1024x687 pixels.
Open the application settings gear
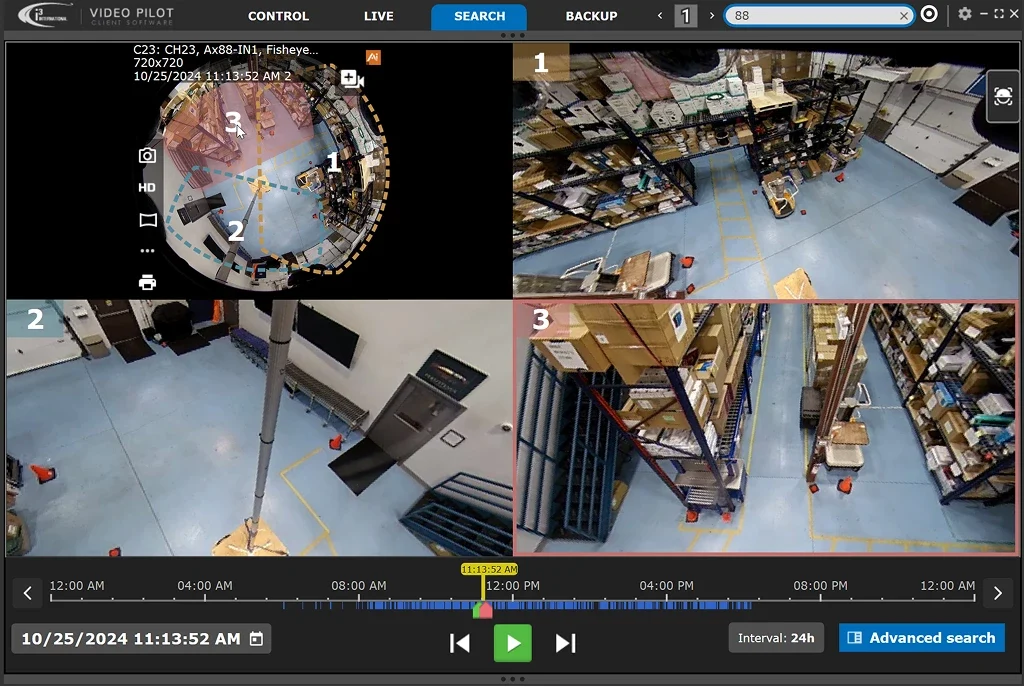(x=963, y=14)
